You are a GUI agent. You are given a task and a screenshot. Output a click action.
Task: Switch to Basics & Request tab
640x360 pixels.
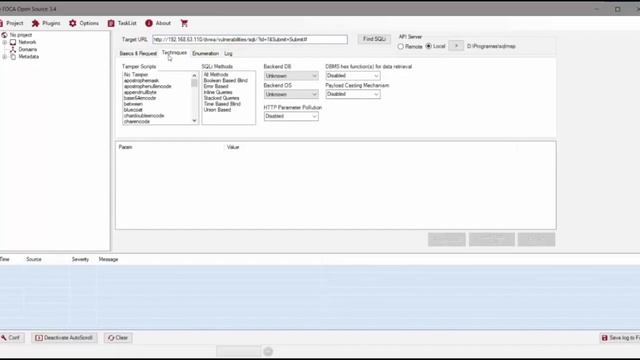coord(138,53)
